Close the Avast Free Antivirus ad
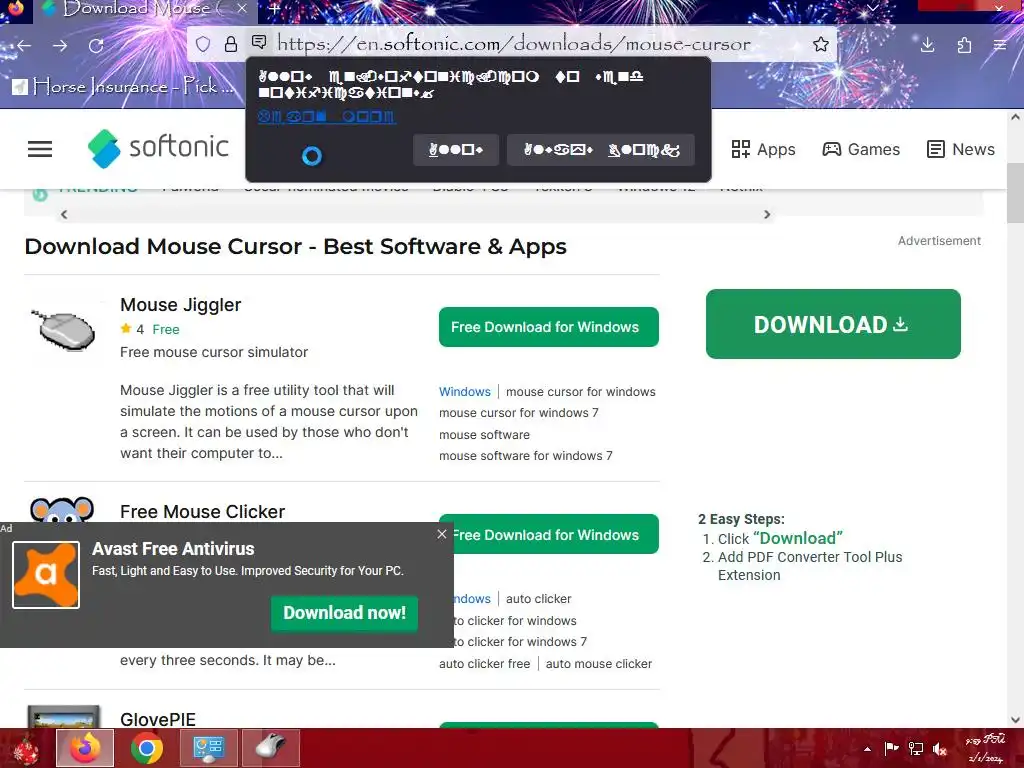This screenshot has width=1024, height=768. [x=442, y=534]
